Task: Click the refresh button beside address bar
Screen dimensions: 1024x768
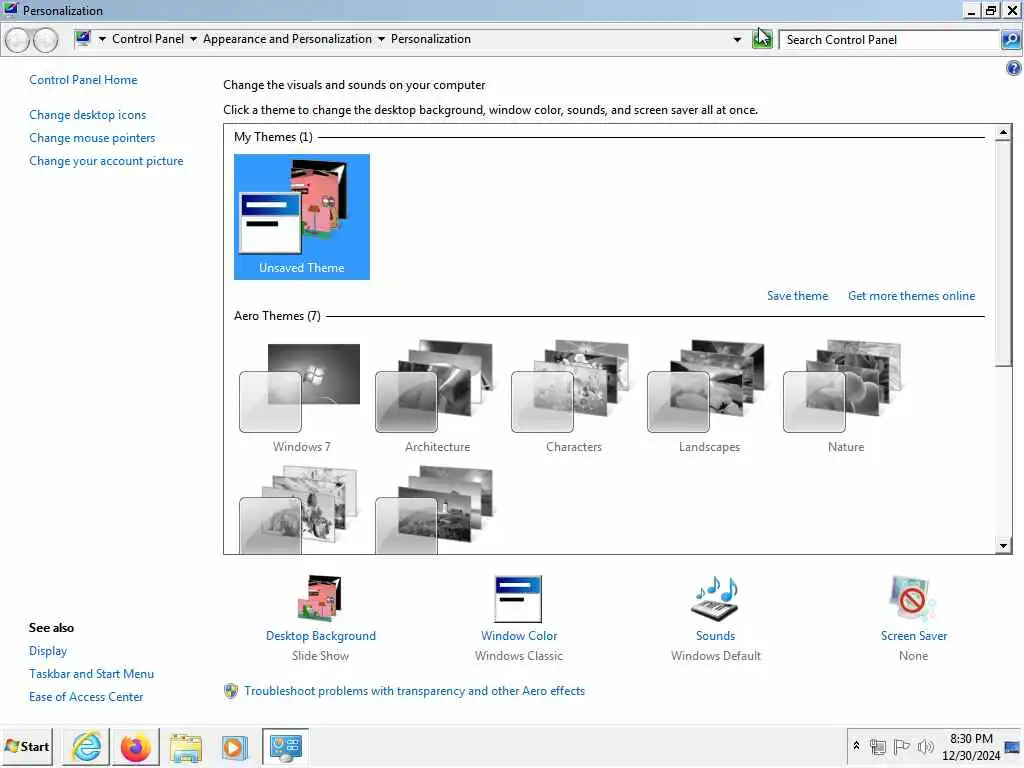Action: 762,39
